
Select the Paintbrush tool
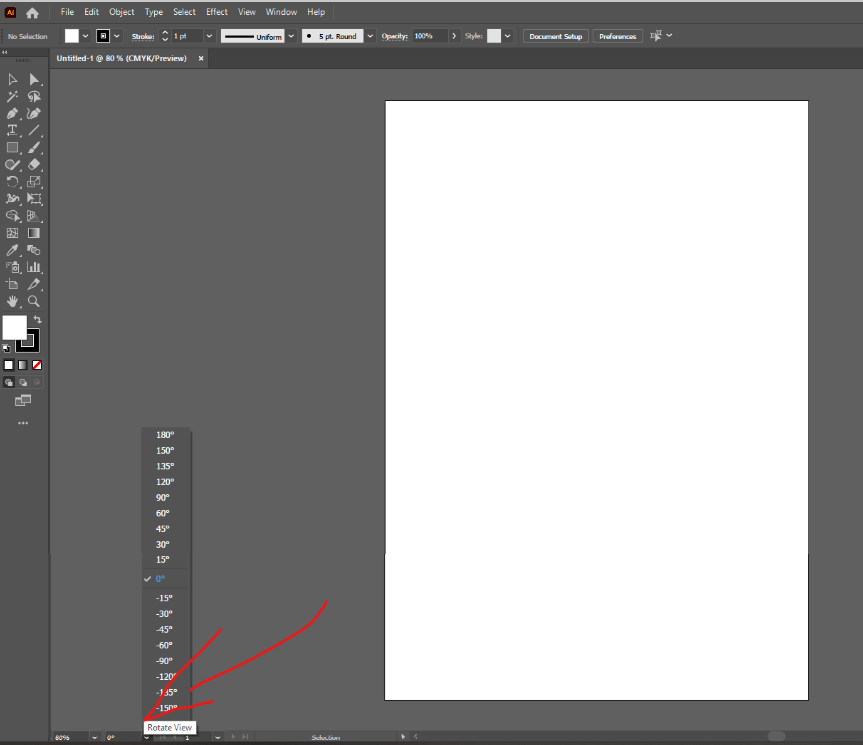click(34, 148)
